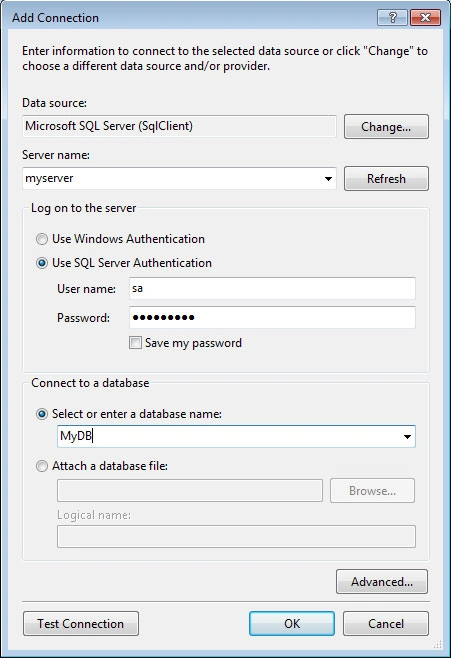Expand the Server name dropdown arrow
This screenshot has height=658, width=451.
(x=328, y=179)
